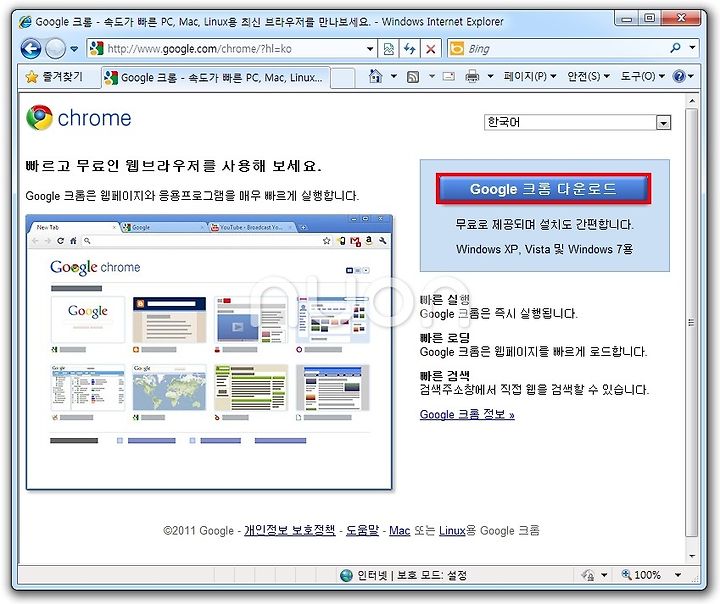Open the 한국어 language dropdown
This screenshot has height=604, width=720.
click(x=578, y=122)
